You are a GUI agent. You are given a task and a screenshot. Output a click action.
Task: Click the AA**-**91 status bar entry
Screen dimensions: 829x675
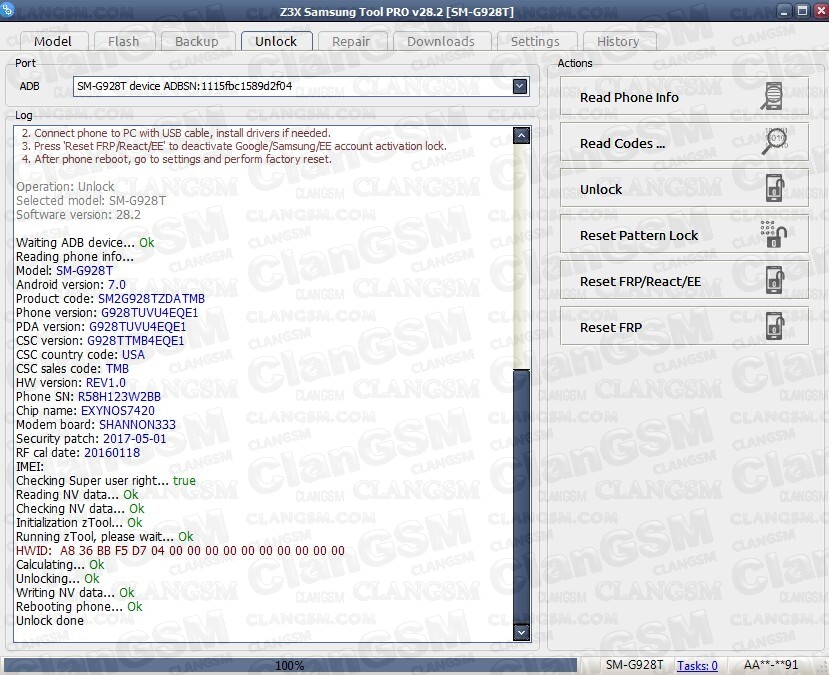click(x=771, y=665)
